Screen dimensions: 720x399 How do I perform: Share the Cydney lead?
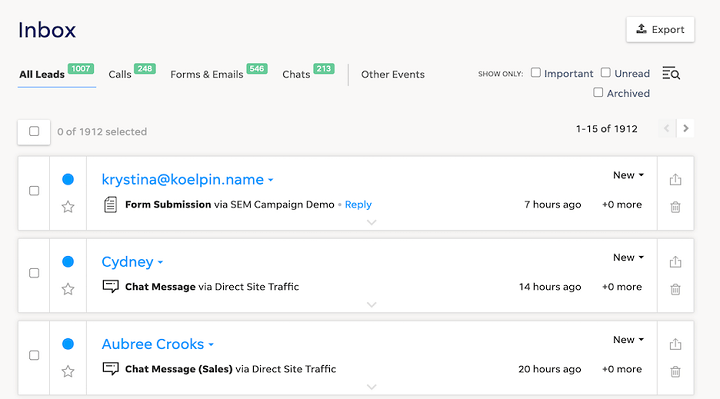tap(675, 261)
